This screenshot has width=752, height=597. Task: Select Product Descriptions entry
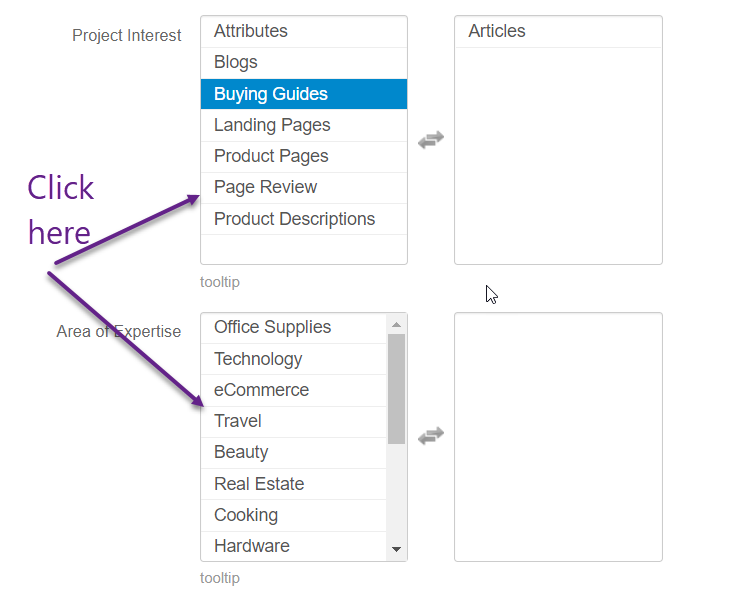304,219
